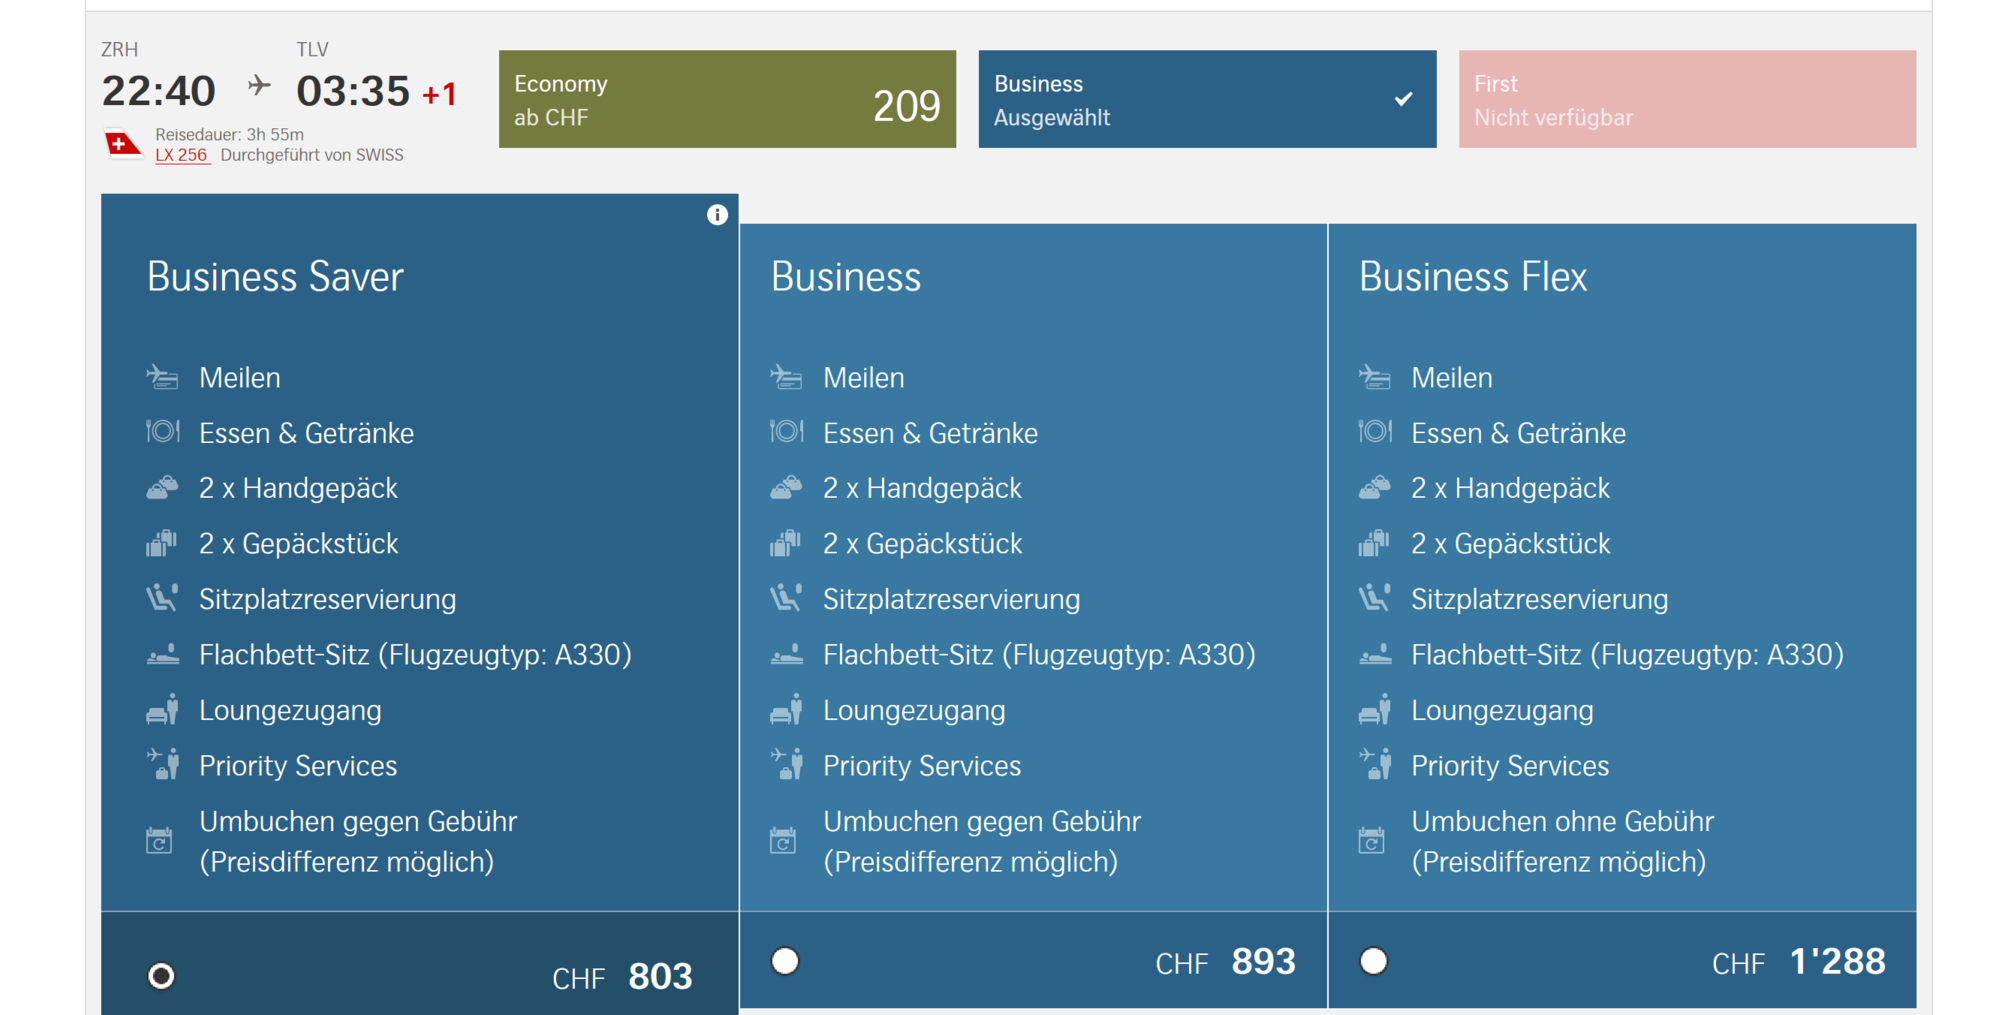The image size is (1999, 1015).
Task: Click the seat reservation icon in Business Saver
Action: coord(162,599)
